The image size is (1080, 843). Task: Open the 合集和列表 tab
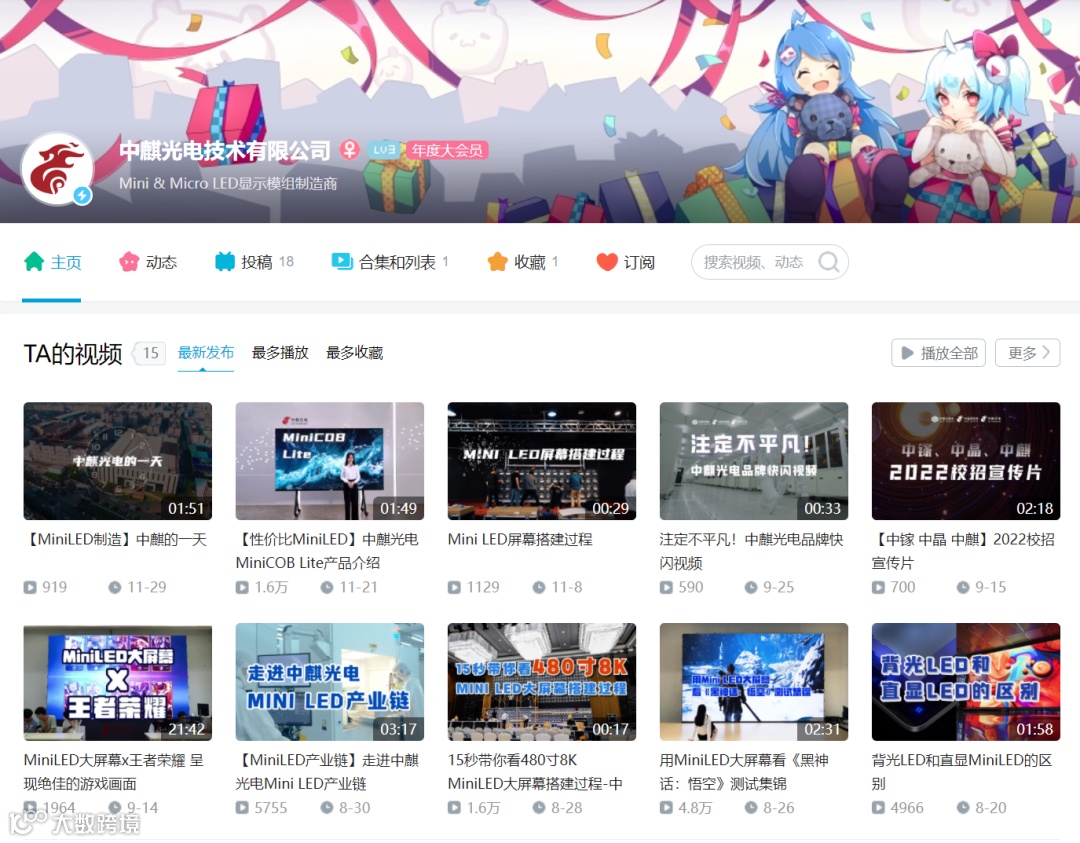pyautogui.click(x=390, y=262)
